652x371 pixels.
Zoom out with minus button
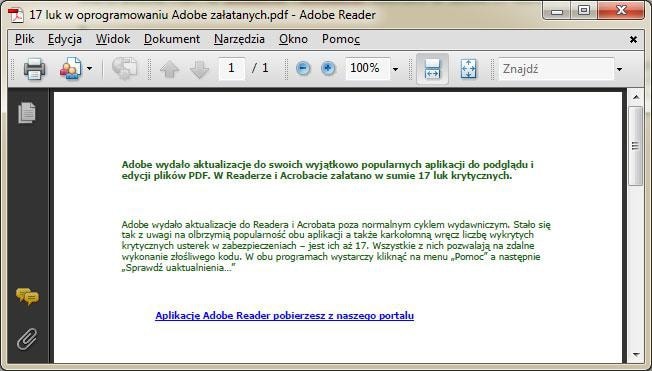coord(303,68)
